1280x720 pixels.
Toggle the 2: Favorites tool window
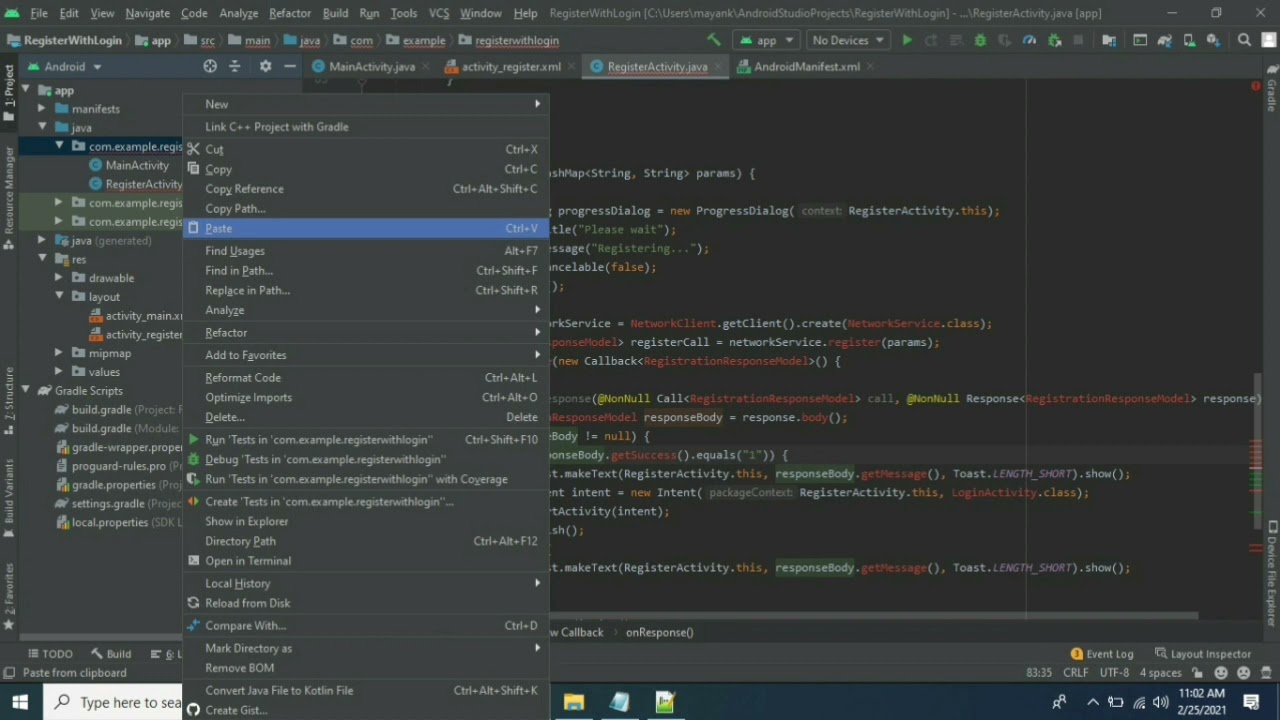pos(9,596)
